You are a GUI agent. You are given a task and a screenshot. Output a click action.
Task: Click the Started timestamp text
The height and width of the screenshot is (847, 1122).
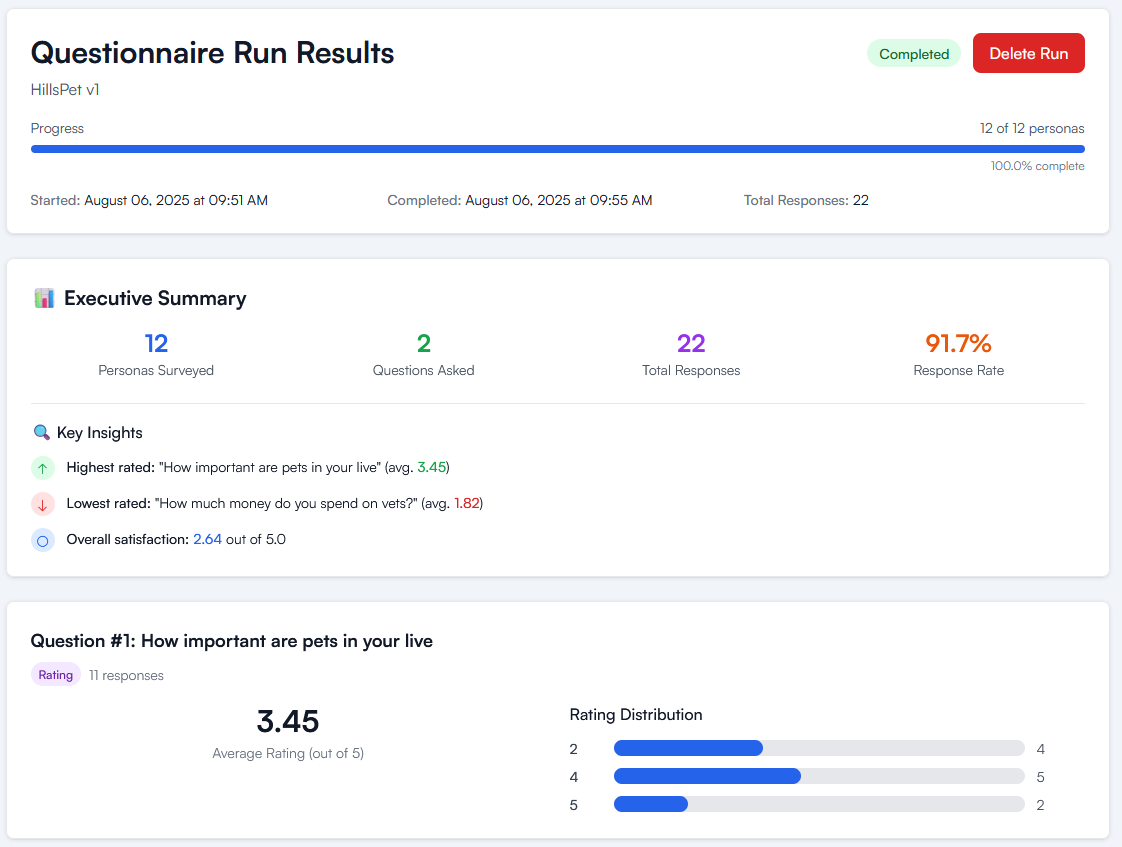[149, 200]
